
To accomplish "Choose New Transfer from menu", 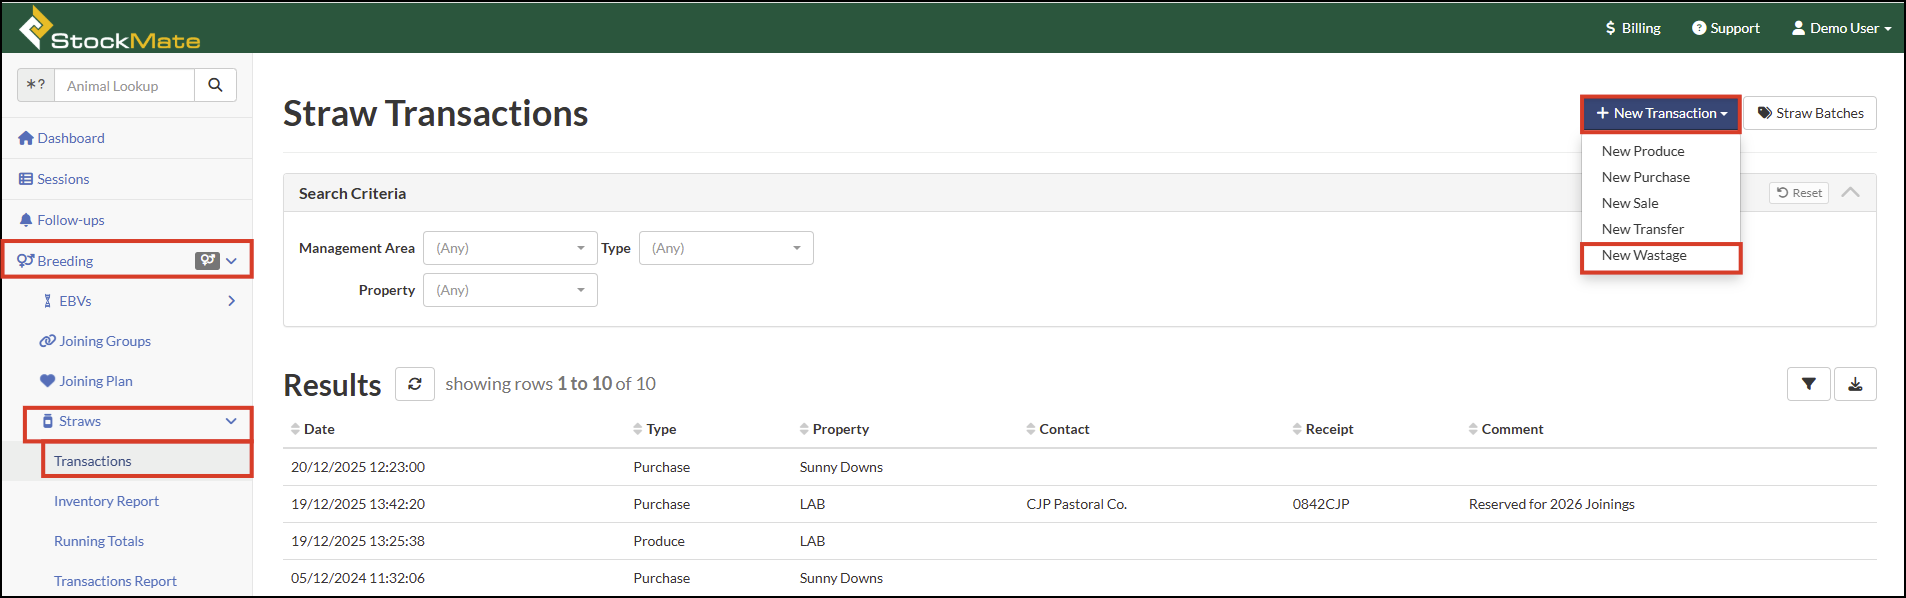I will pos(1643,229).
